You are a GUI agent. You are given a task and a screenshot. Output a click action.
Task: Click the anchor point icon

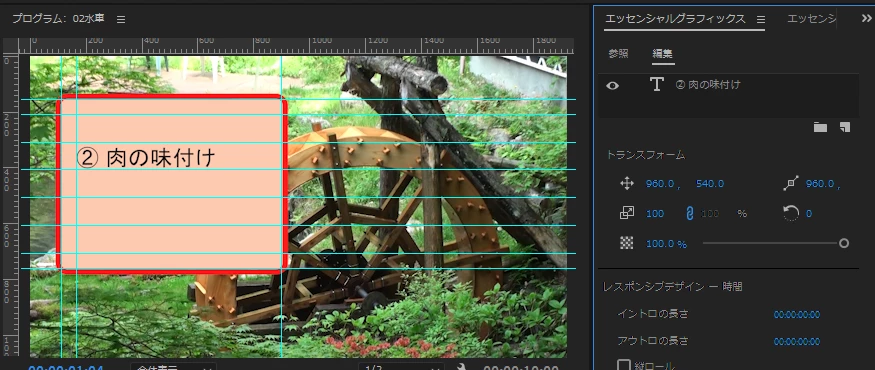791,184
